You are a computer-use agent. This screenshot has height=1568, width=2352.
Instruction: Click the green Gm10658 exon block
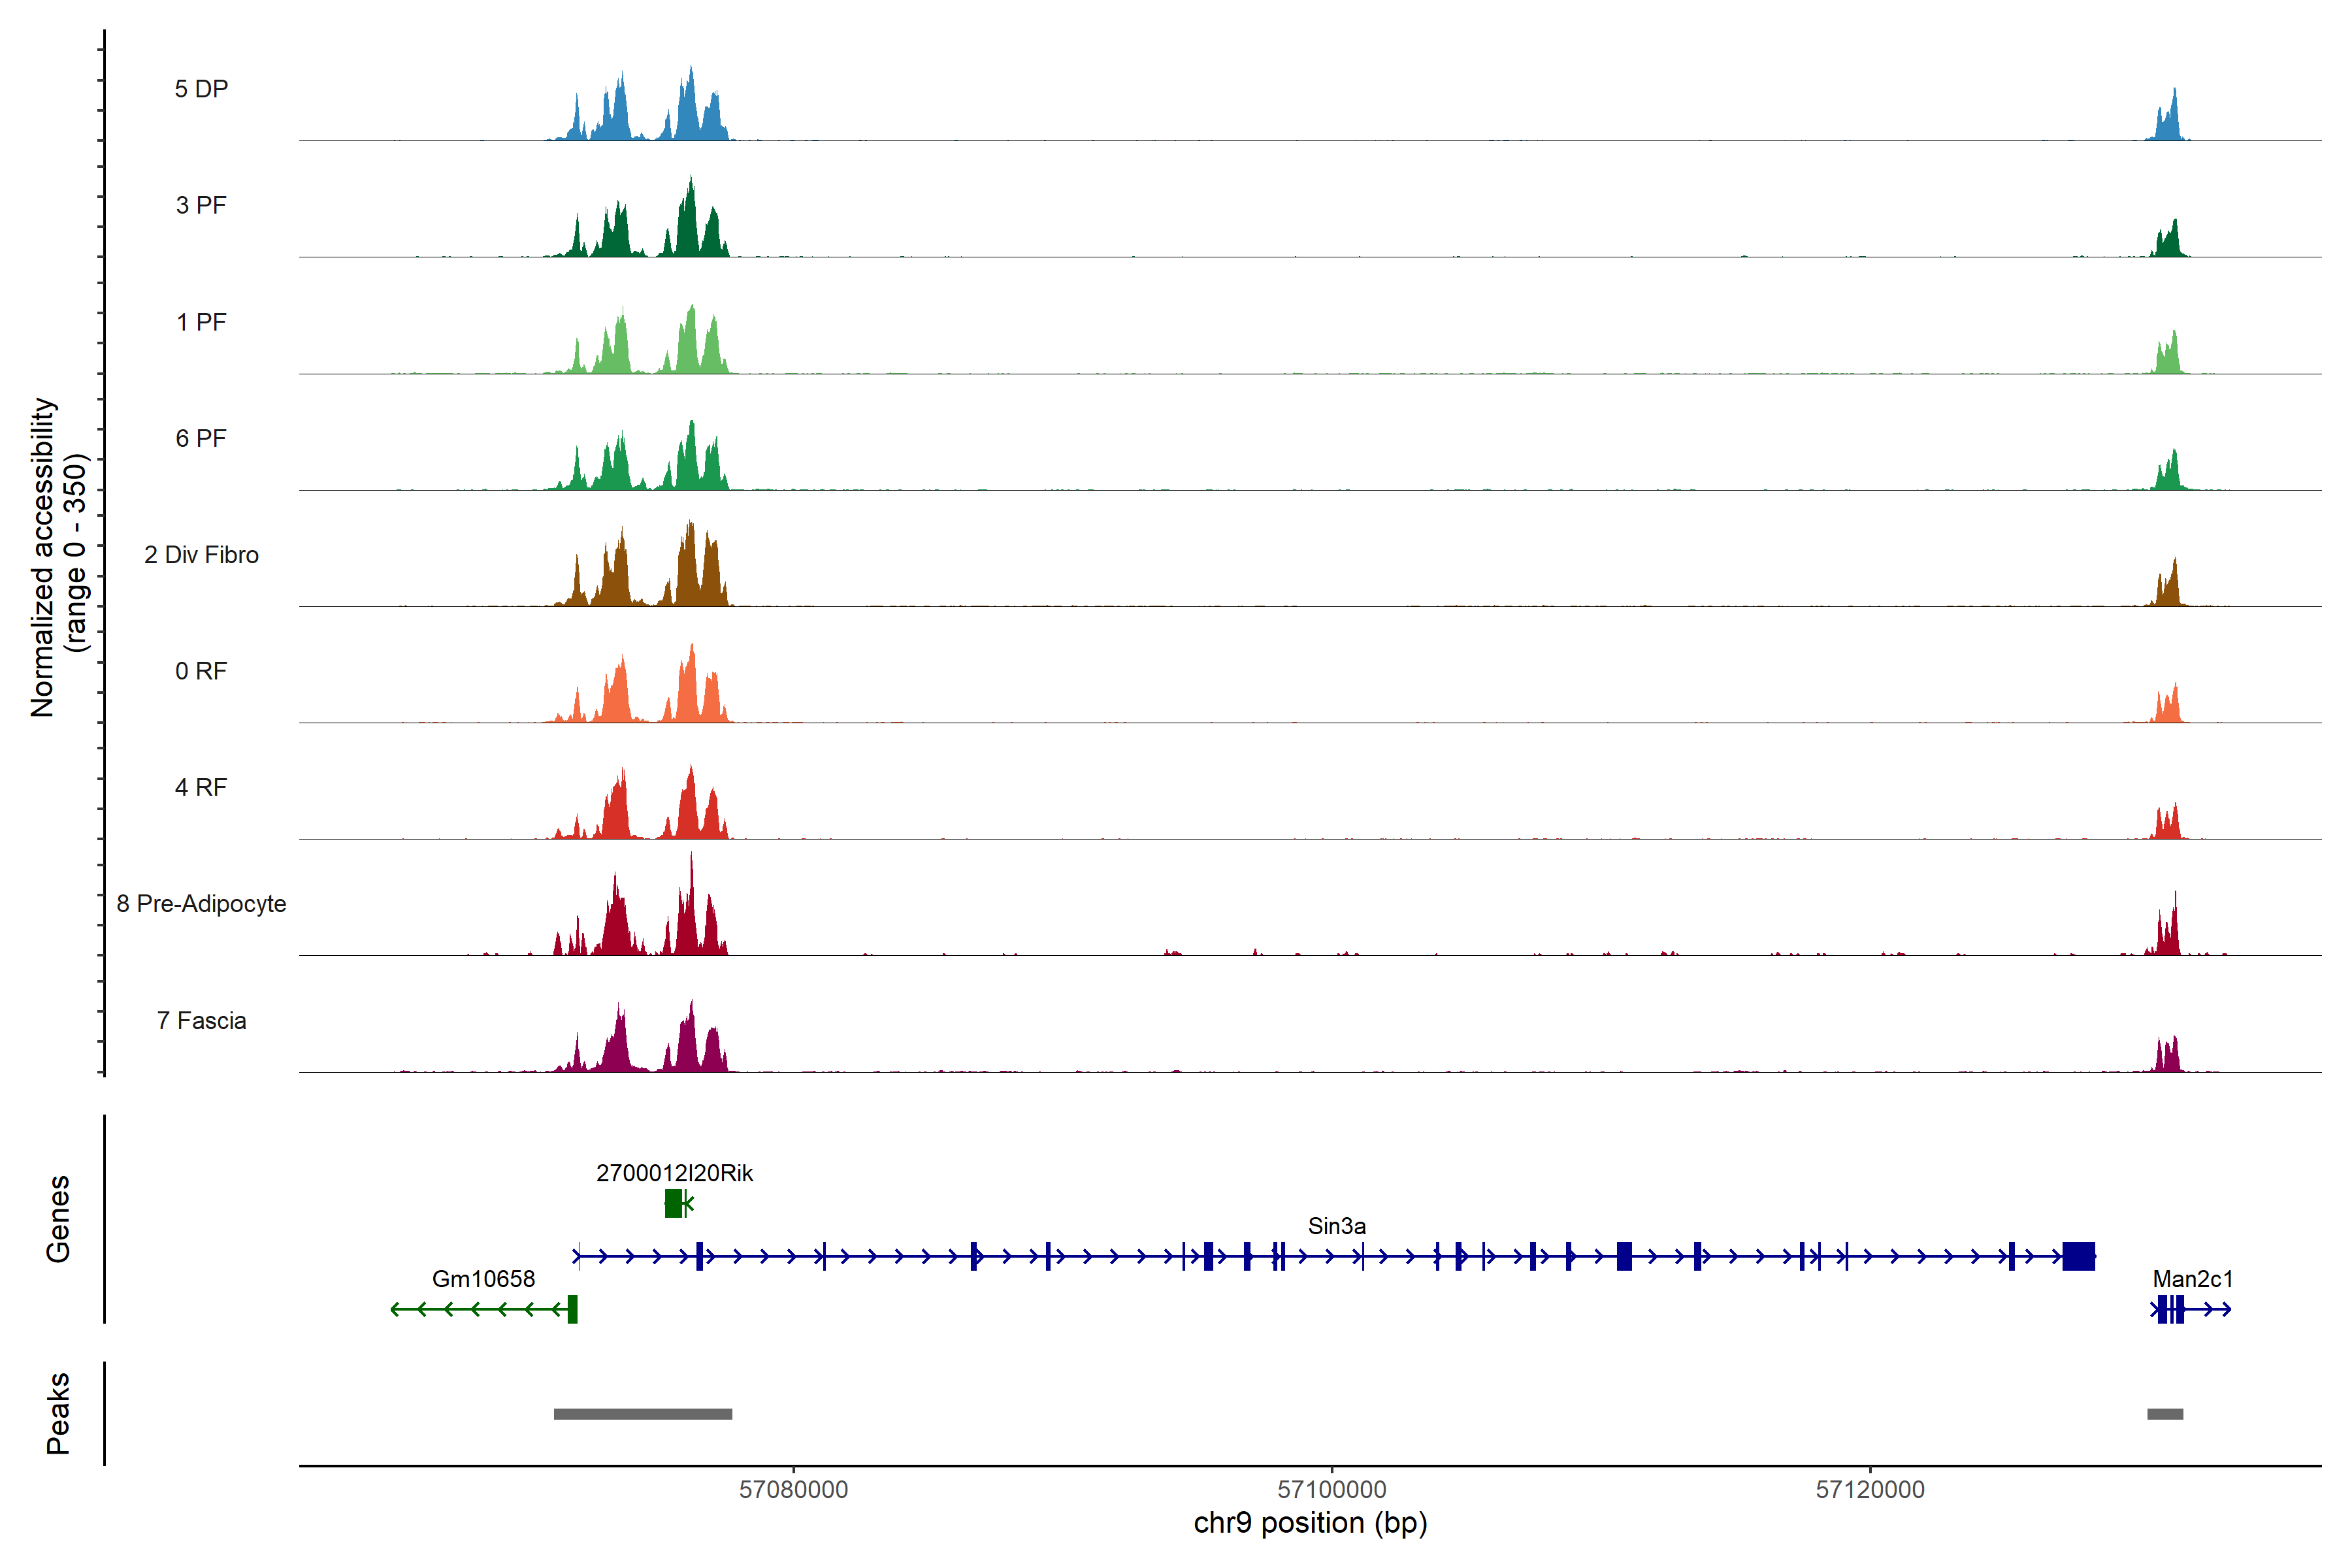pos(572,1309)
